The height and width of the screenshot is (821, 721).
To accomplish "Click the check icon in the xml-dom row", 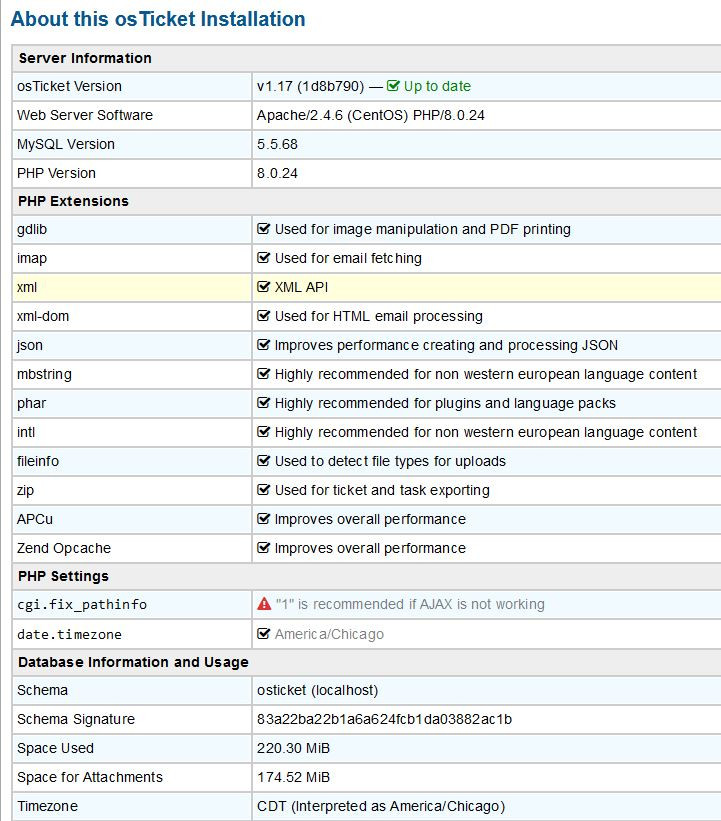I will (264, 316).
